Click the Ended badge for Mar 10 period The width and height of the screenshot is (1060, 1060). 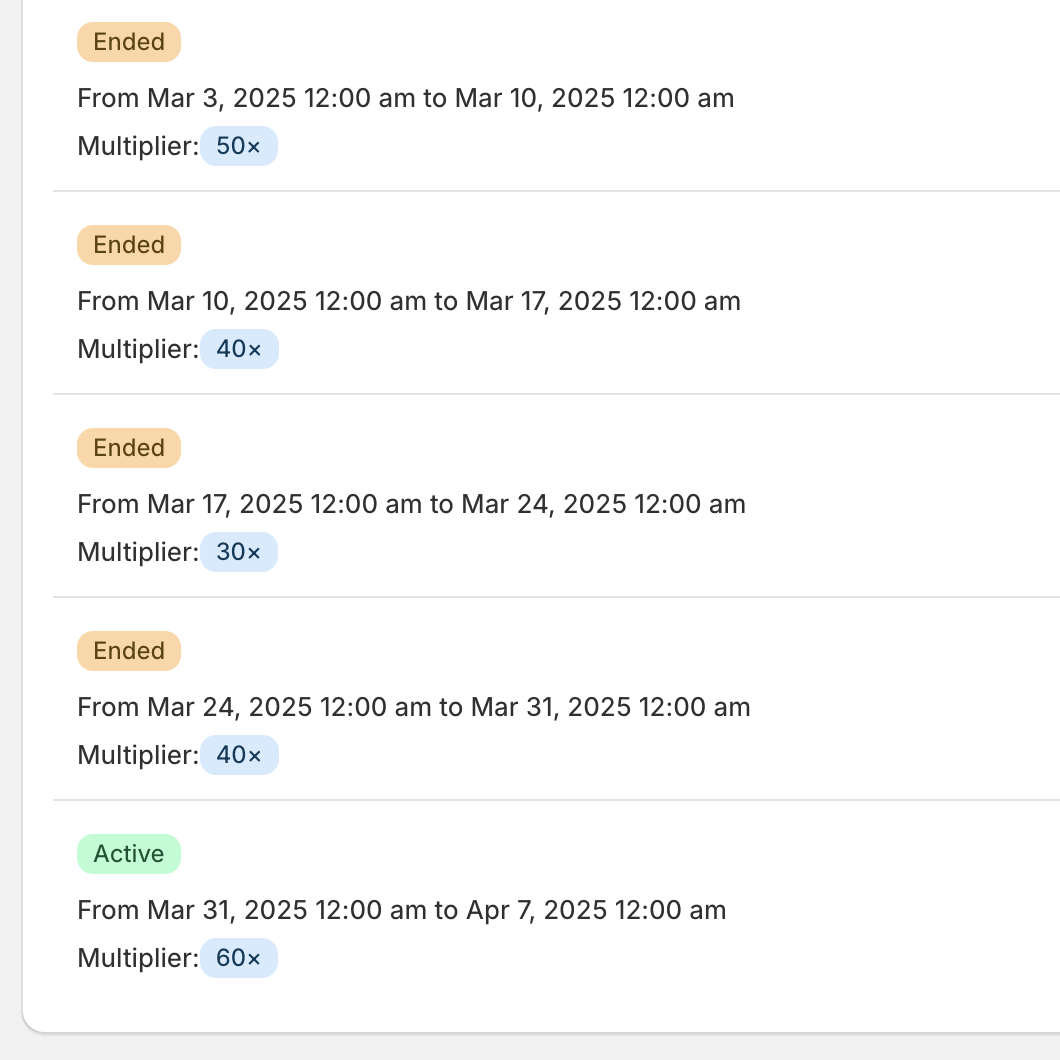click(129, 245)
